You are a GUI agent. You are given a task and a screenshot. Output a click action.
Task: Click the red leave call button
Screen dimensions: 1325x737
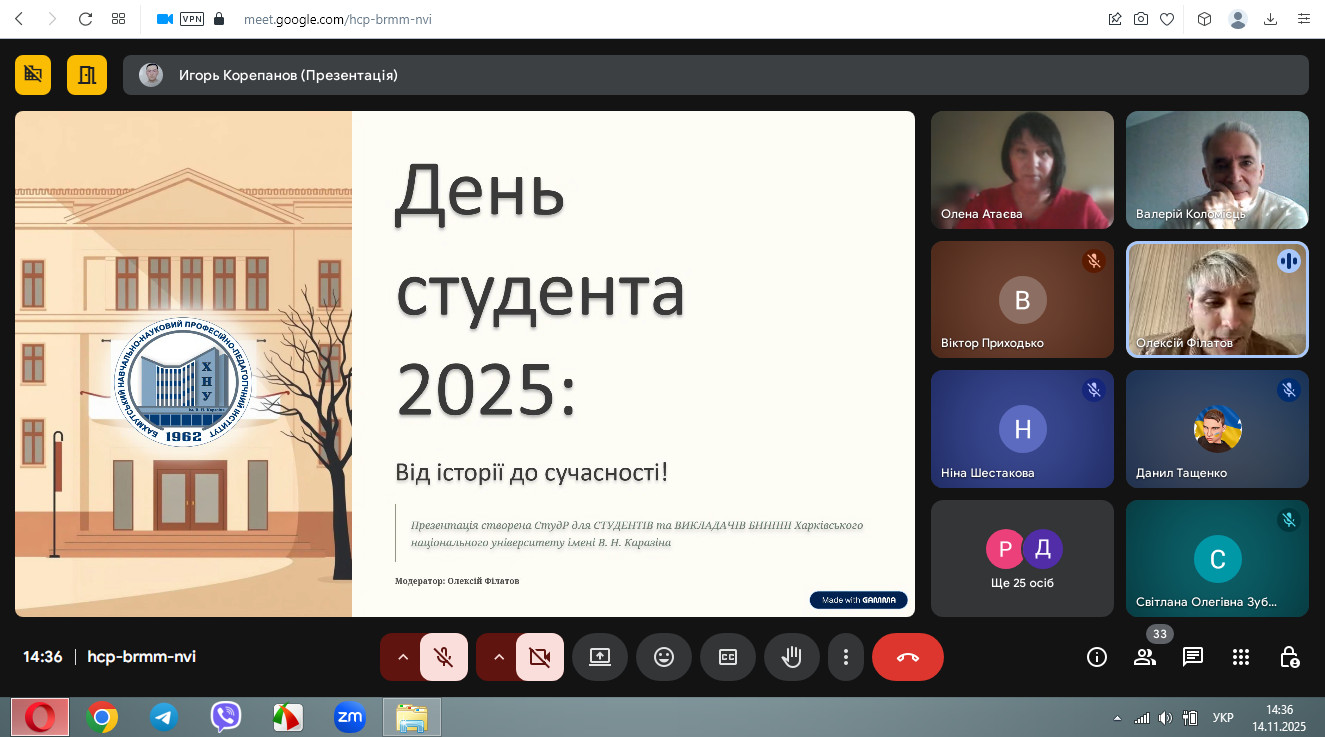(907, 657)
